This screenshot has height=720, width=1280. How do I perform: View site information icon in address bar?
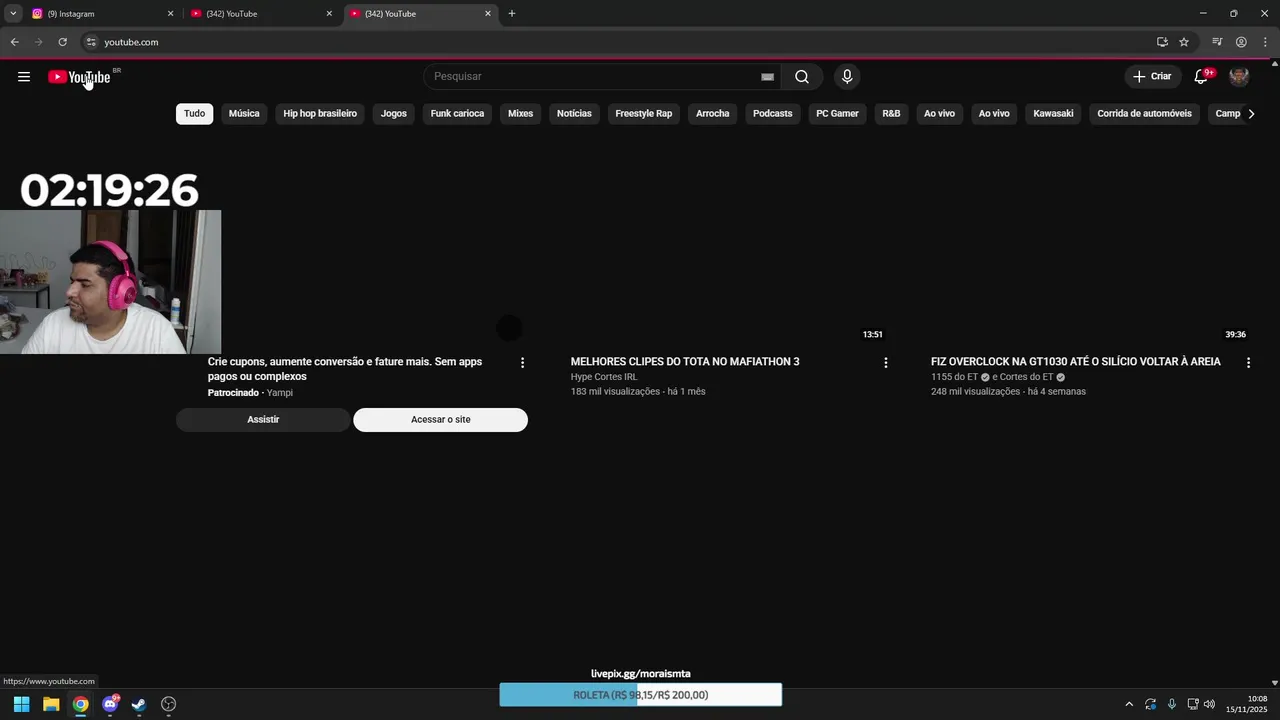[x=91, y=42]
